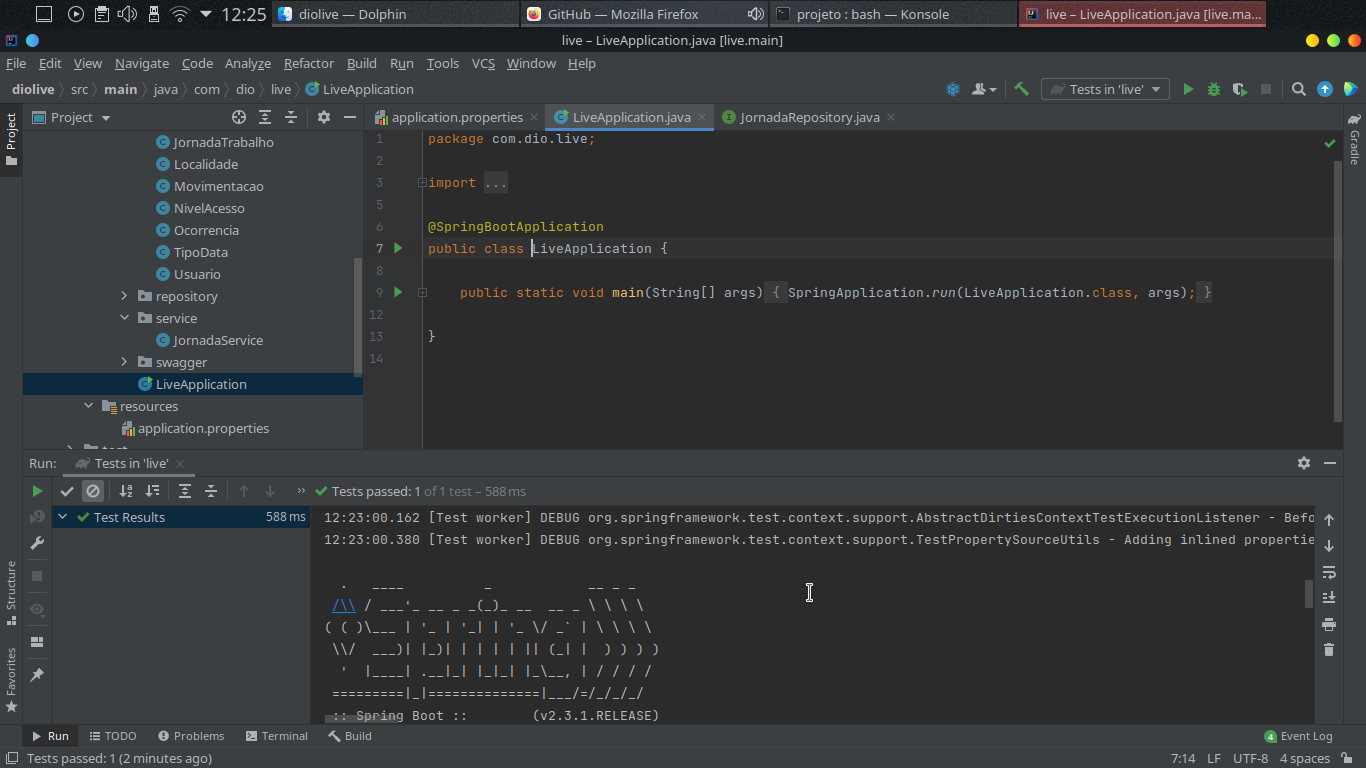Open Search Everywhere magnifier icon
Viewport: 1366px width, 768px height.
point(1298,89)
